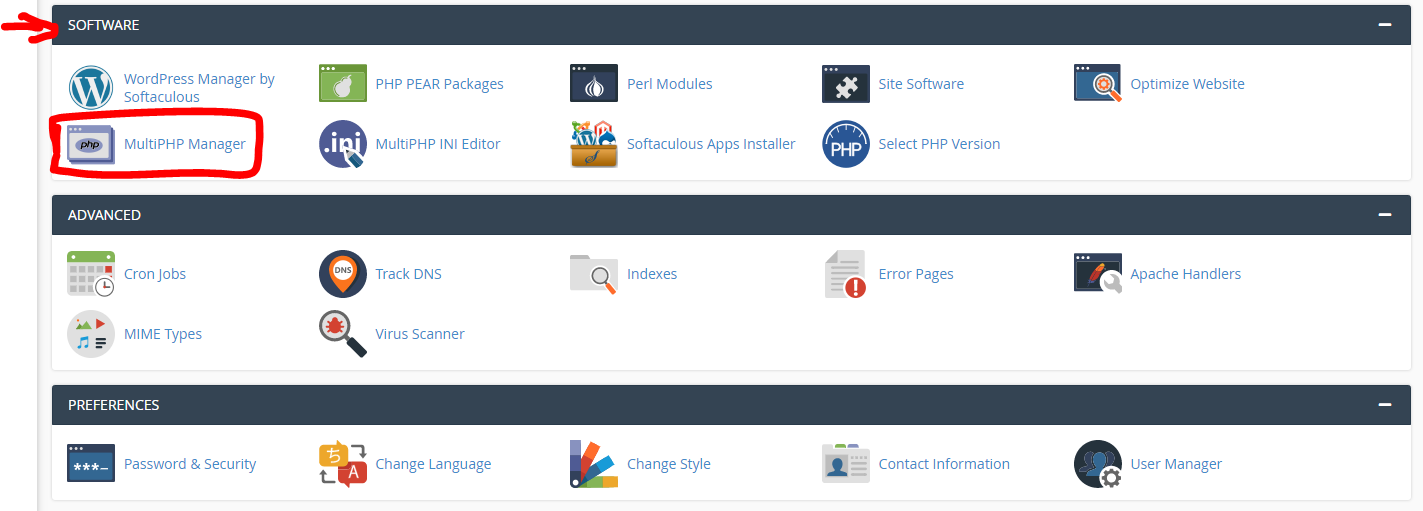Image resolution: width=1423 pixels, height=511 pixels.
Task: Go to the Apache Handlers link
Action: pos(1185,274)
